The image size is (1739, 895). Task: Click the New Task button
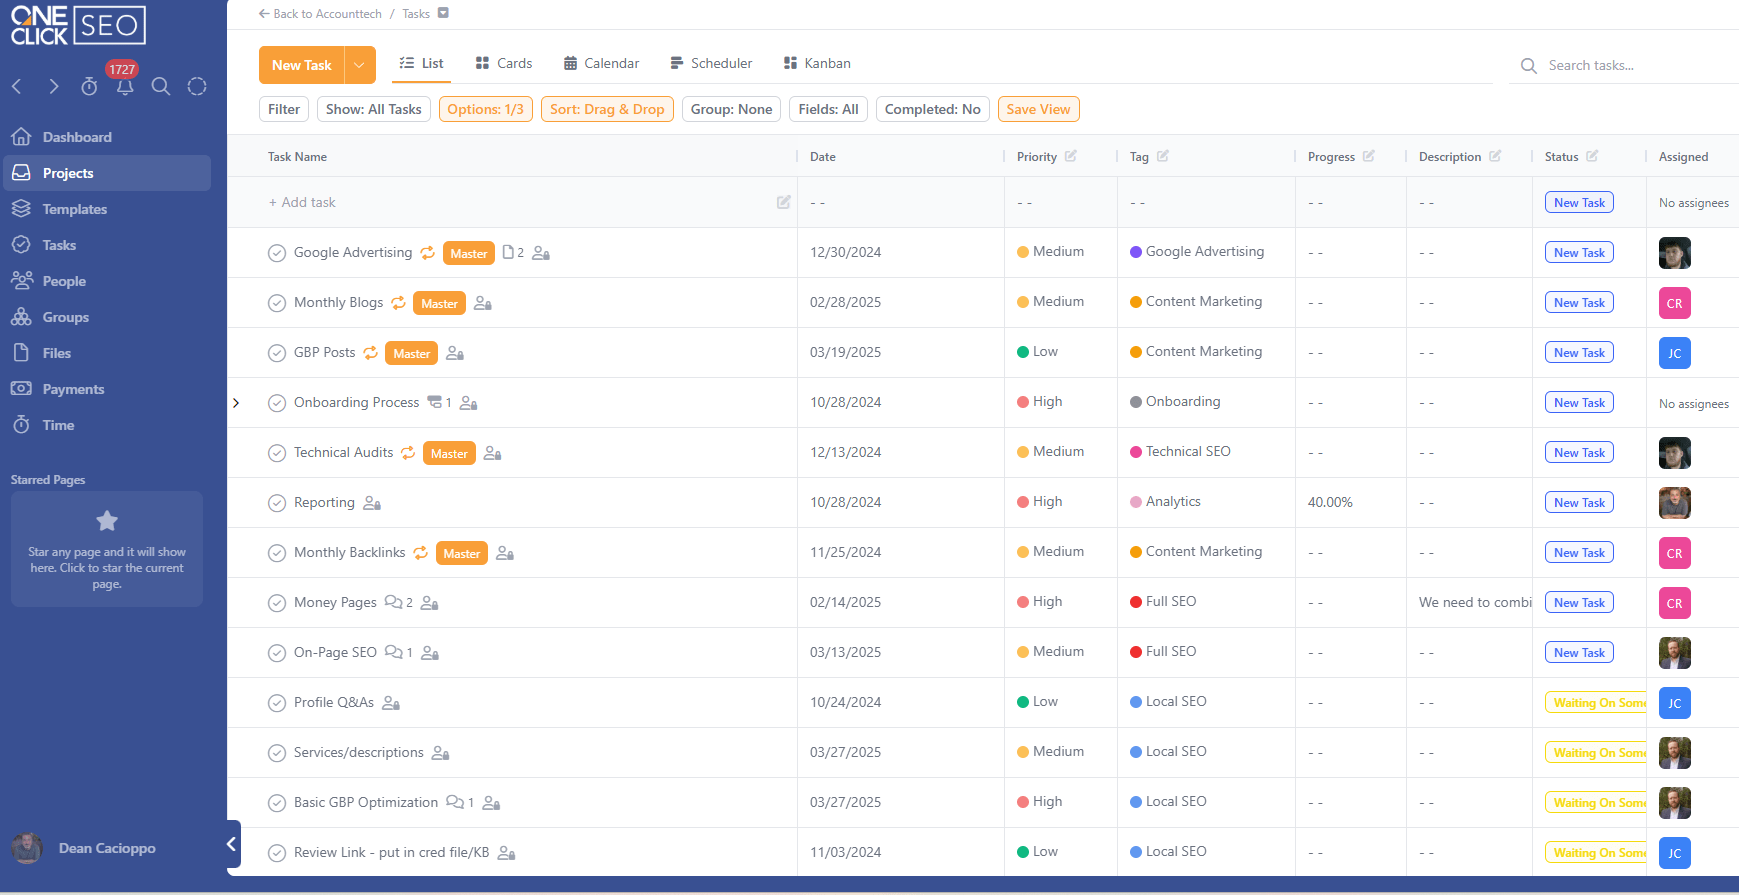(x=302, y=65)
